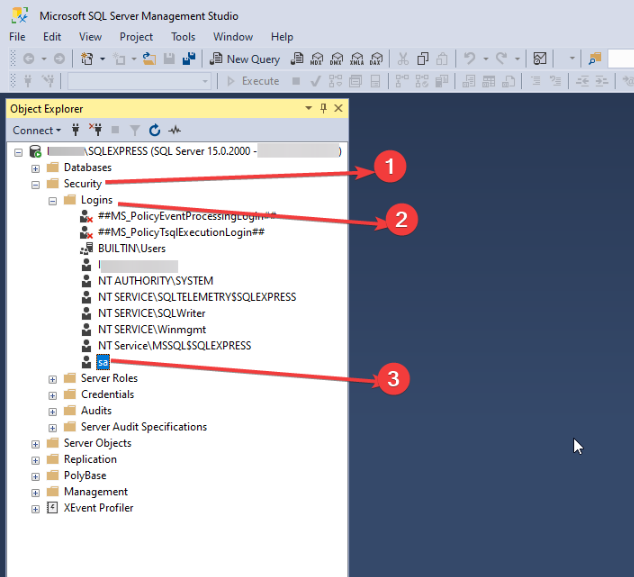This screenshot has height=577, width=634.
Task: Open the Activity Monitor icon
Action: pyautogui.click(x=175, y=130)
